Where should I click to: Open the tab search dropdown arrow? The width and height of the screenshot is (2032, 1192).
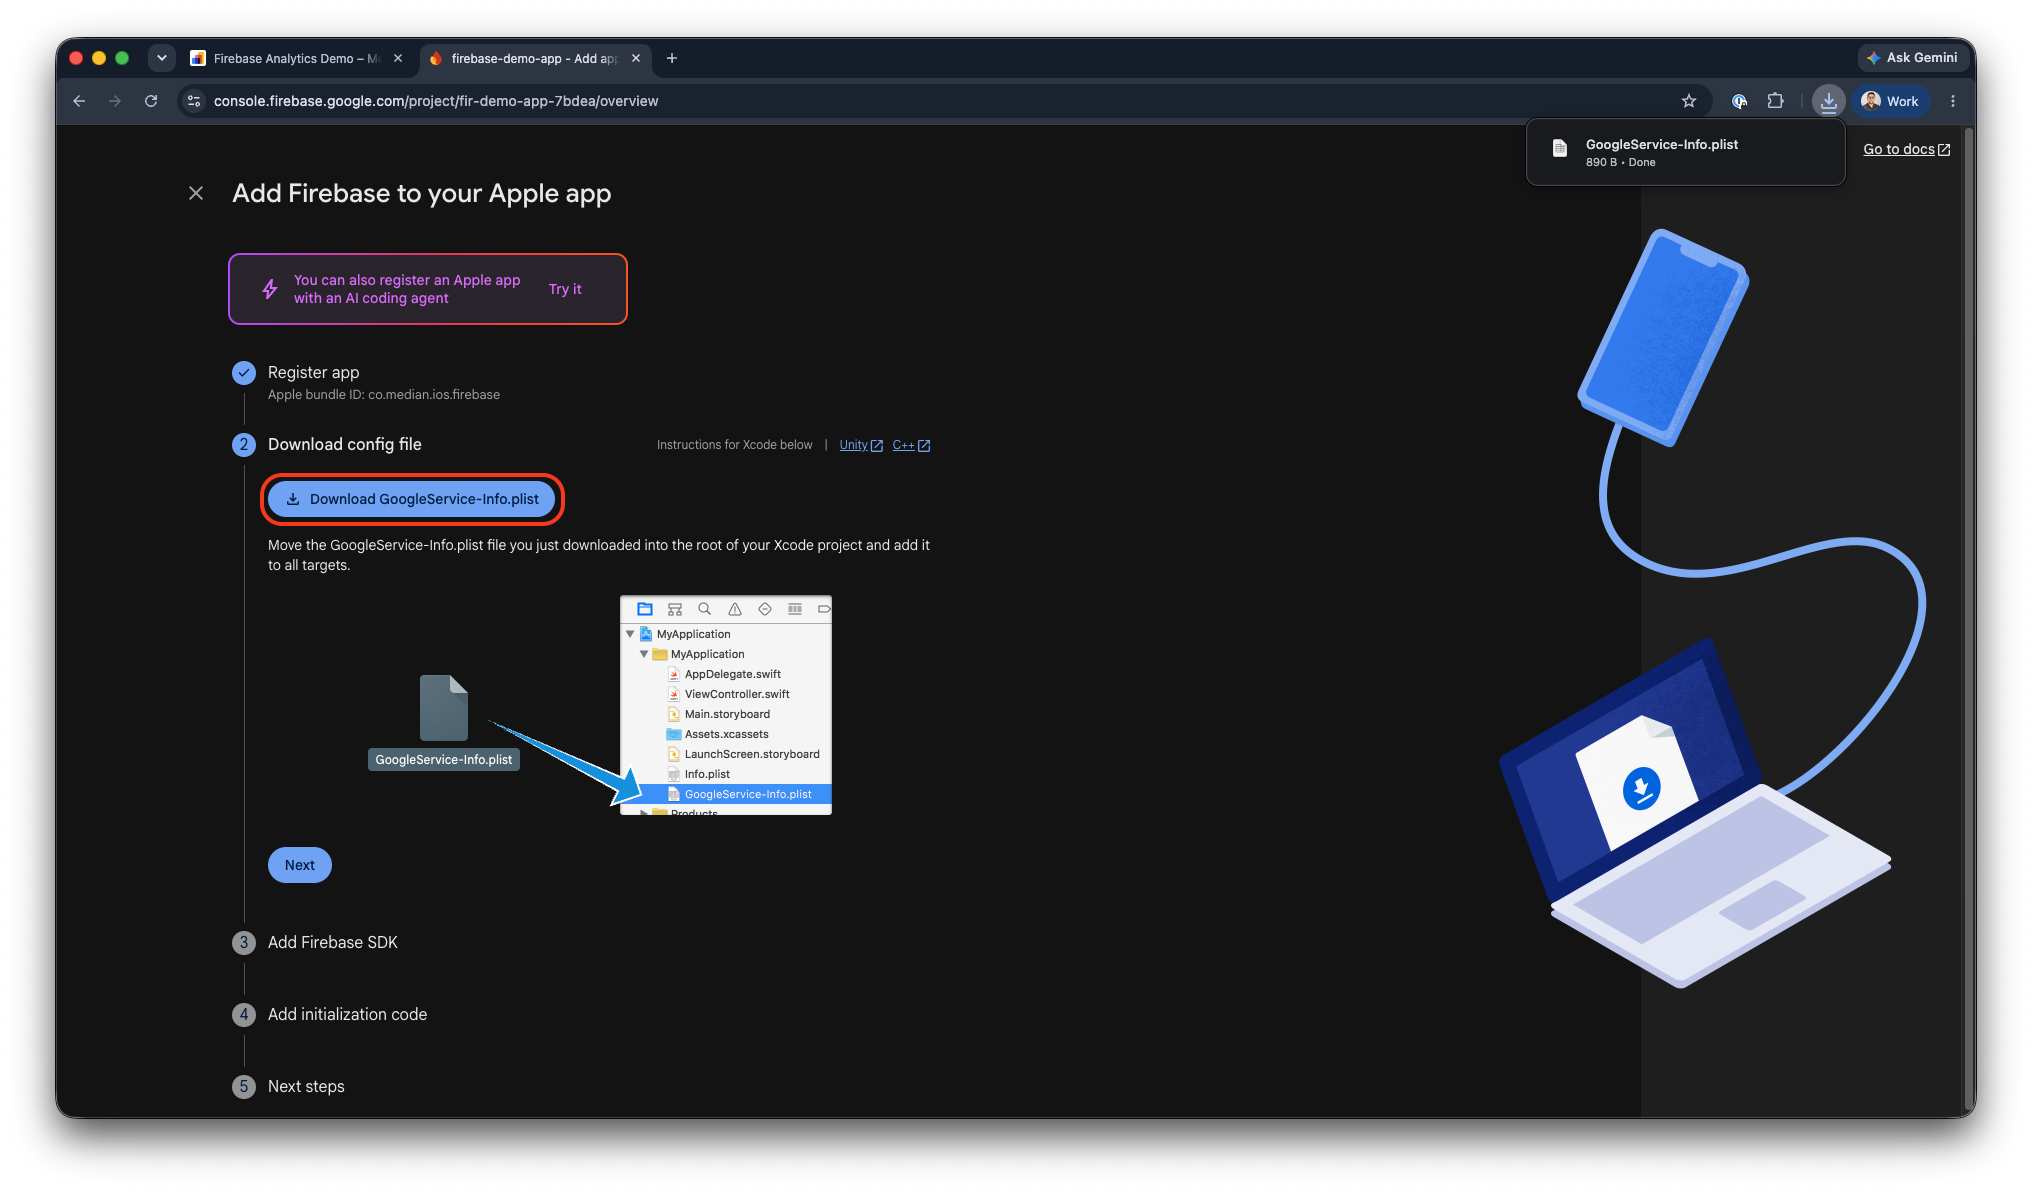point(161,58)
